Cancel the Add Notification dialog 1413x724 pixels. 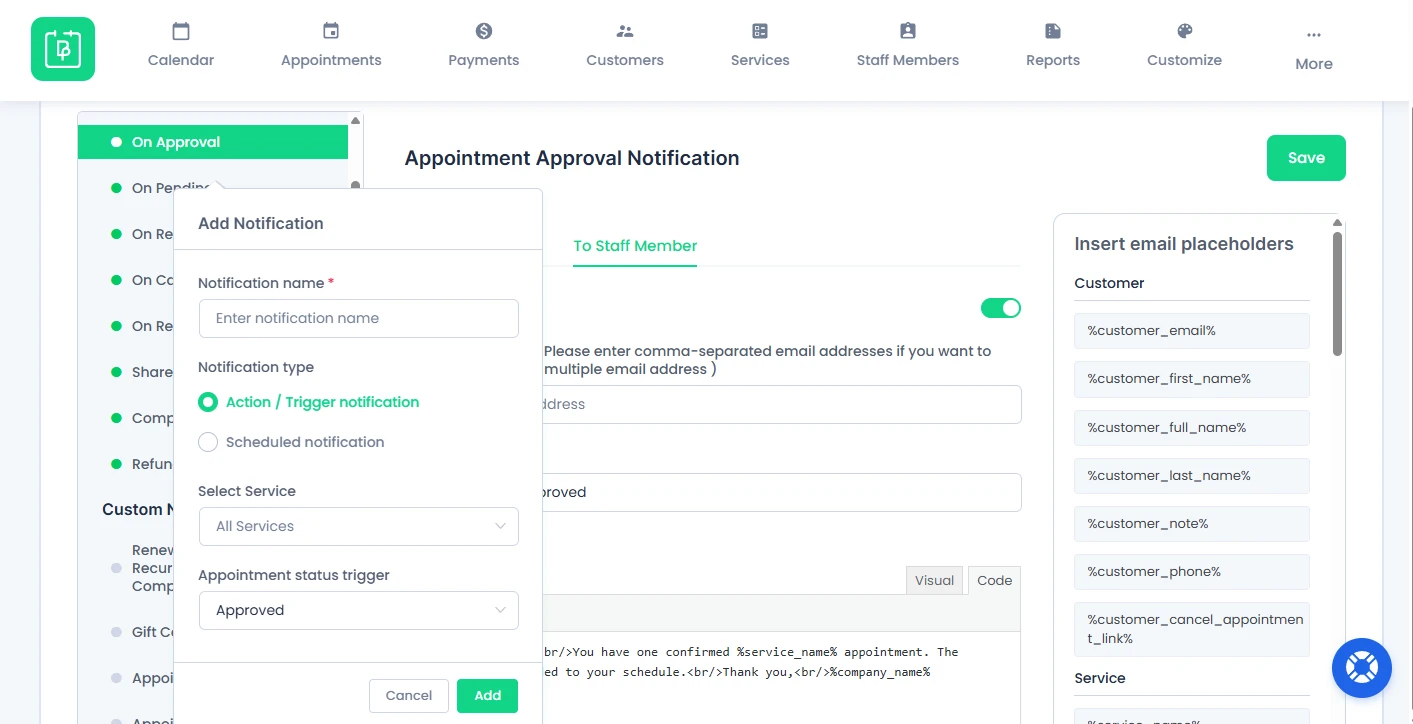pos(409,696)
